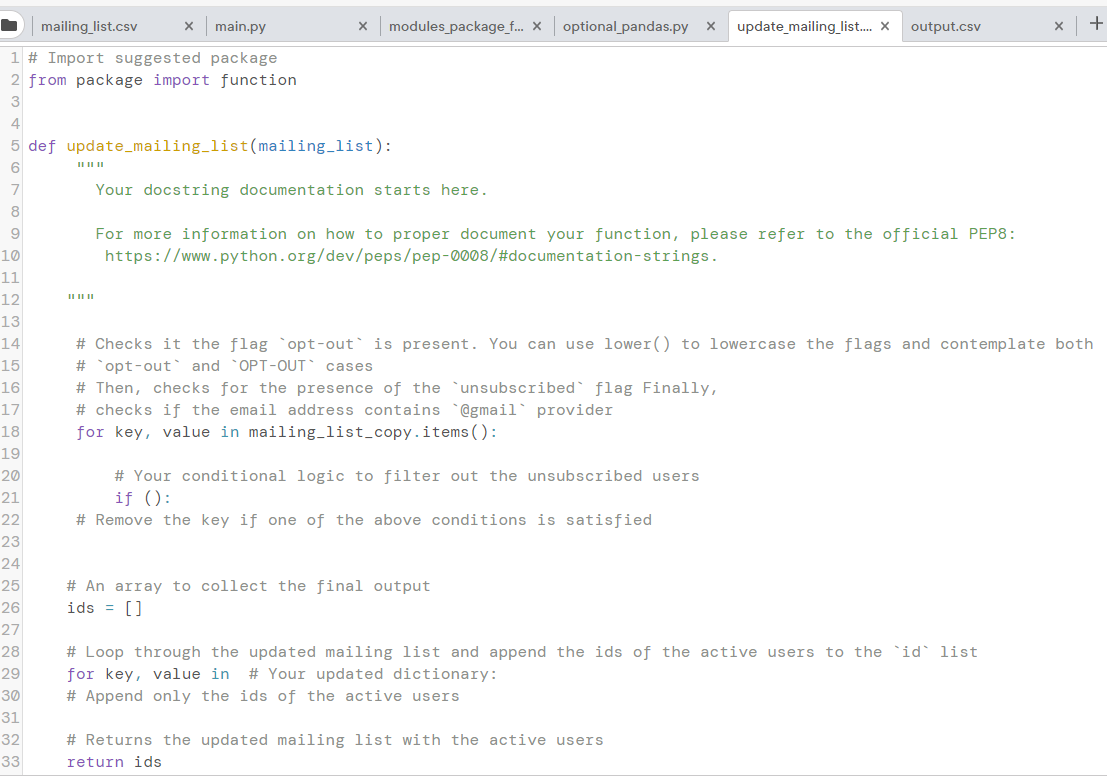This screenshot has width=1107, height=782.
Task: Close the update_mailing_list tab
Action: [x=885, y=26]
